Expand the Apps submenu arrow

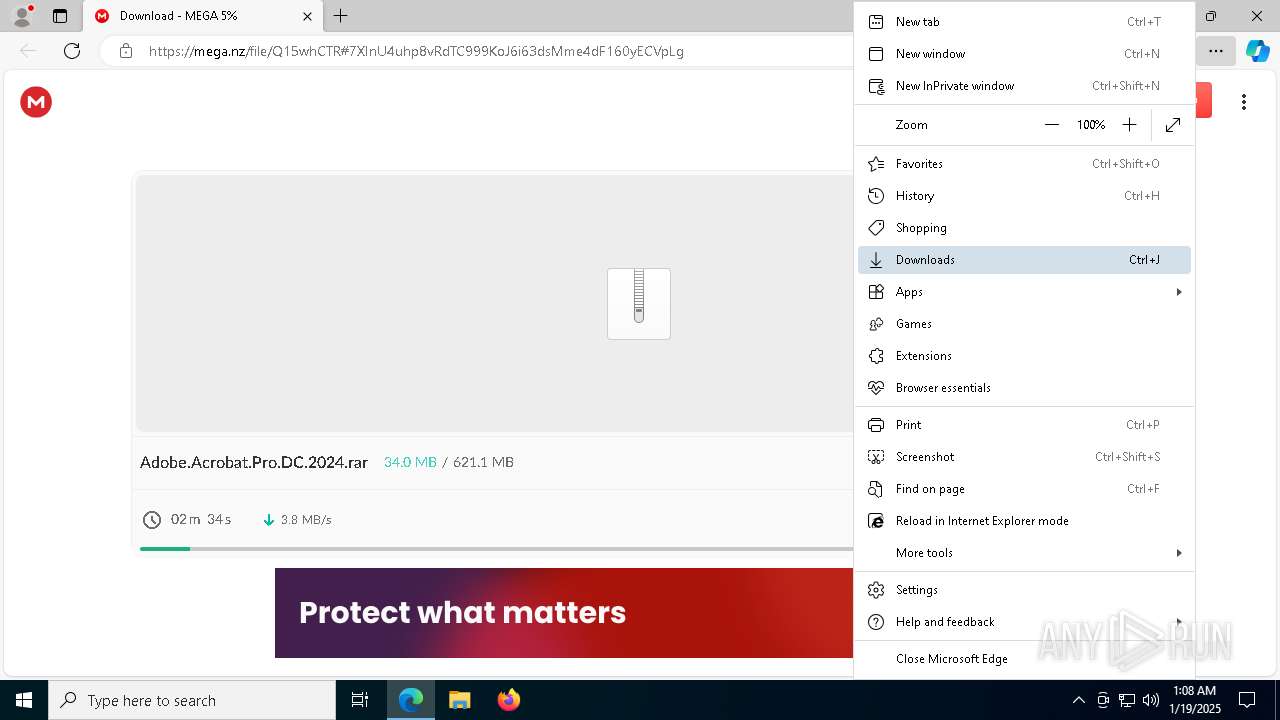coord(1179,292)
